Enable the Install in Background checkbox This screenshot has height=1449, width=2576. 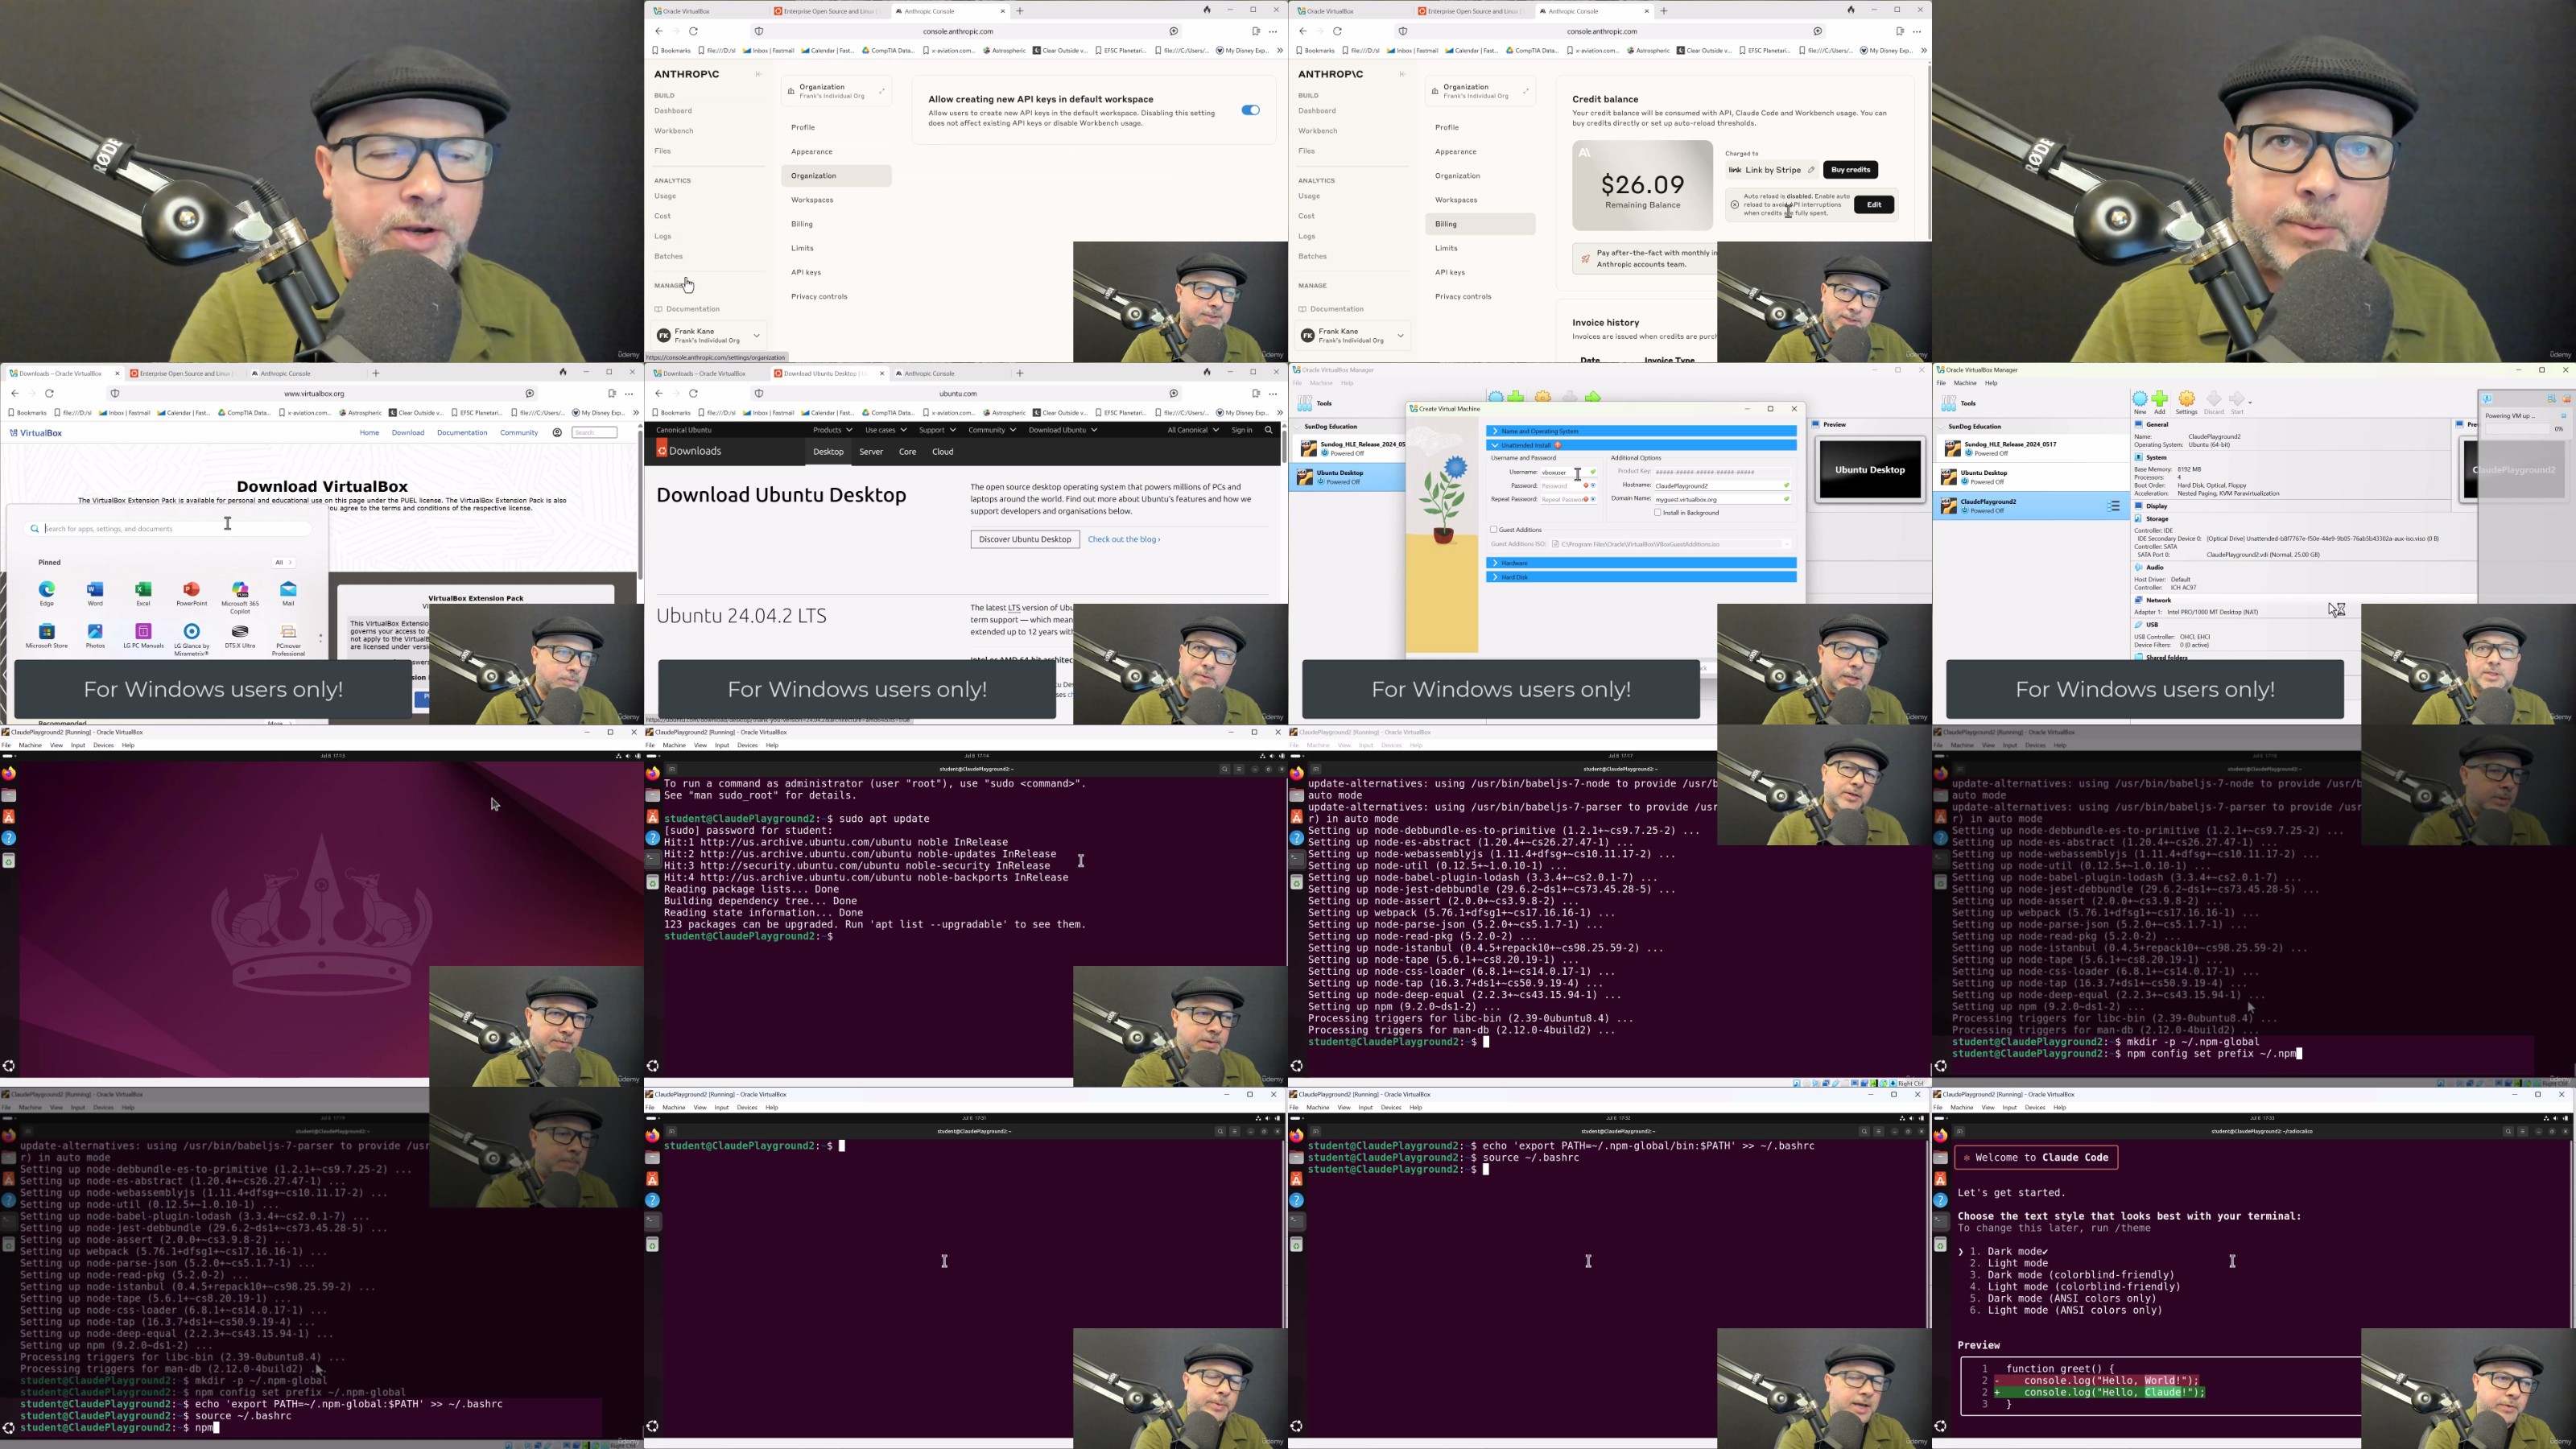coord(1657,513)
